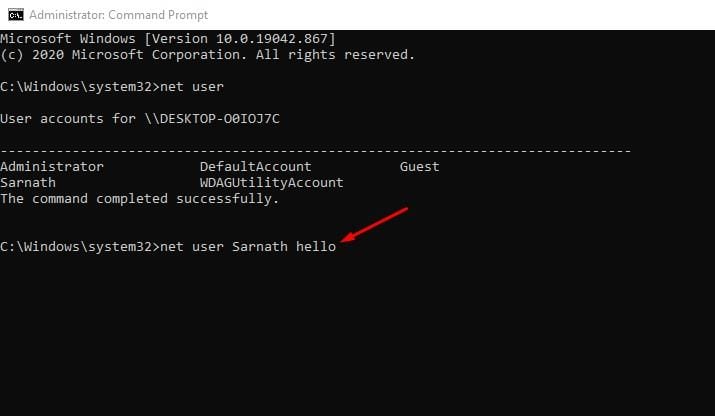Click the second C:\Windows\system32 prompt path

76,247
